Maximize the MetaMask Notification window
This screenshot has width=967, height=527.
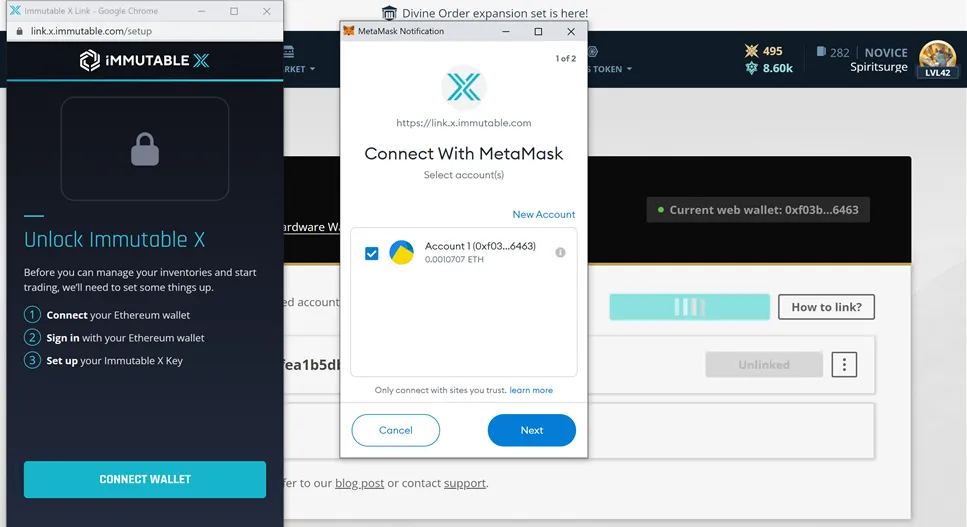click(x=538, y=31)
